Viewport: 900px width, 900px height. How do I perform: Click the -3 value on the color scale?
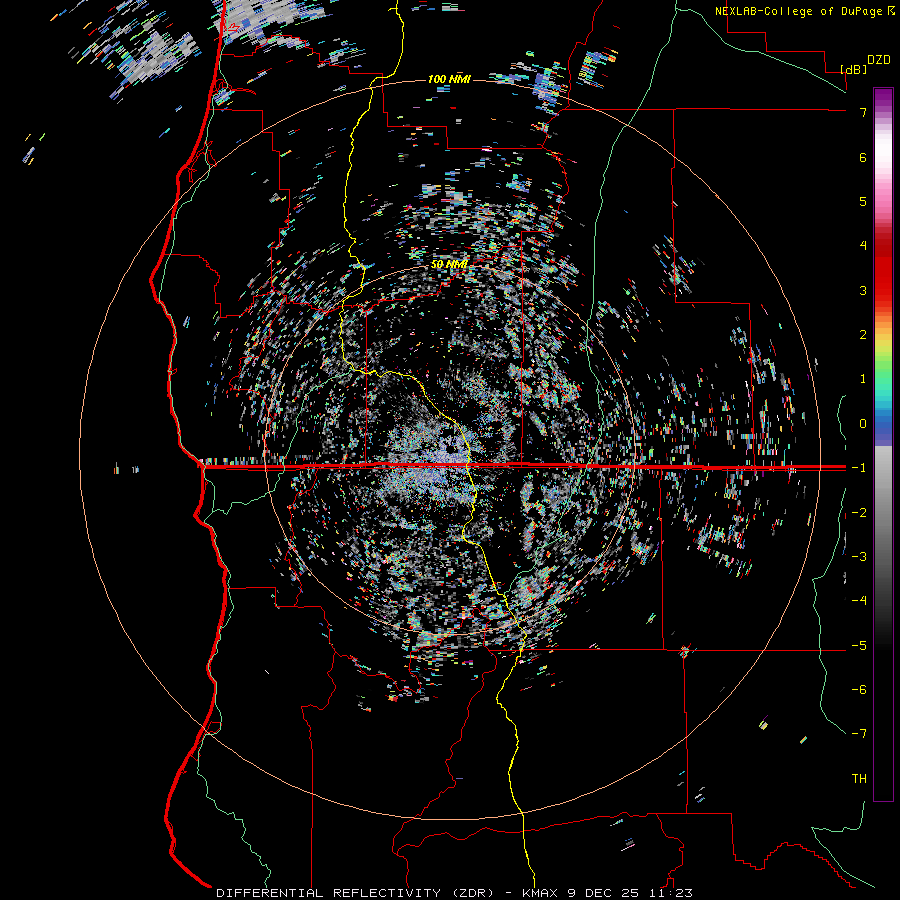click(x=859, y=557)
